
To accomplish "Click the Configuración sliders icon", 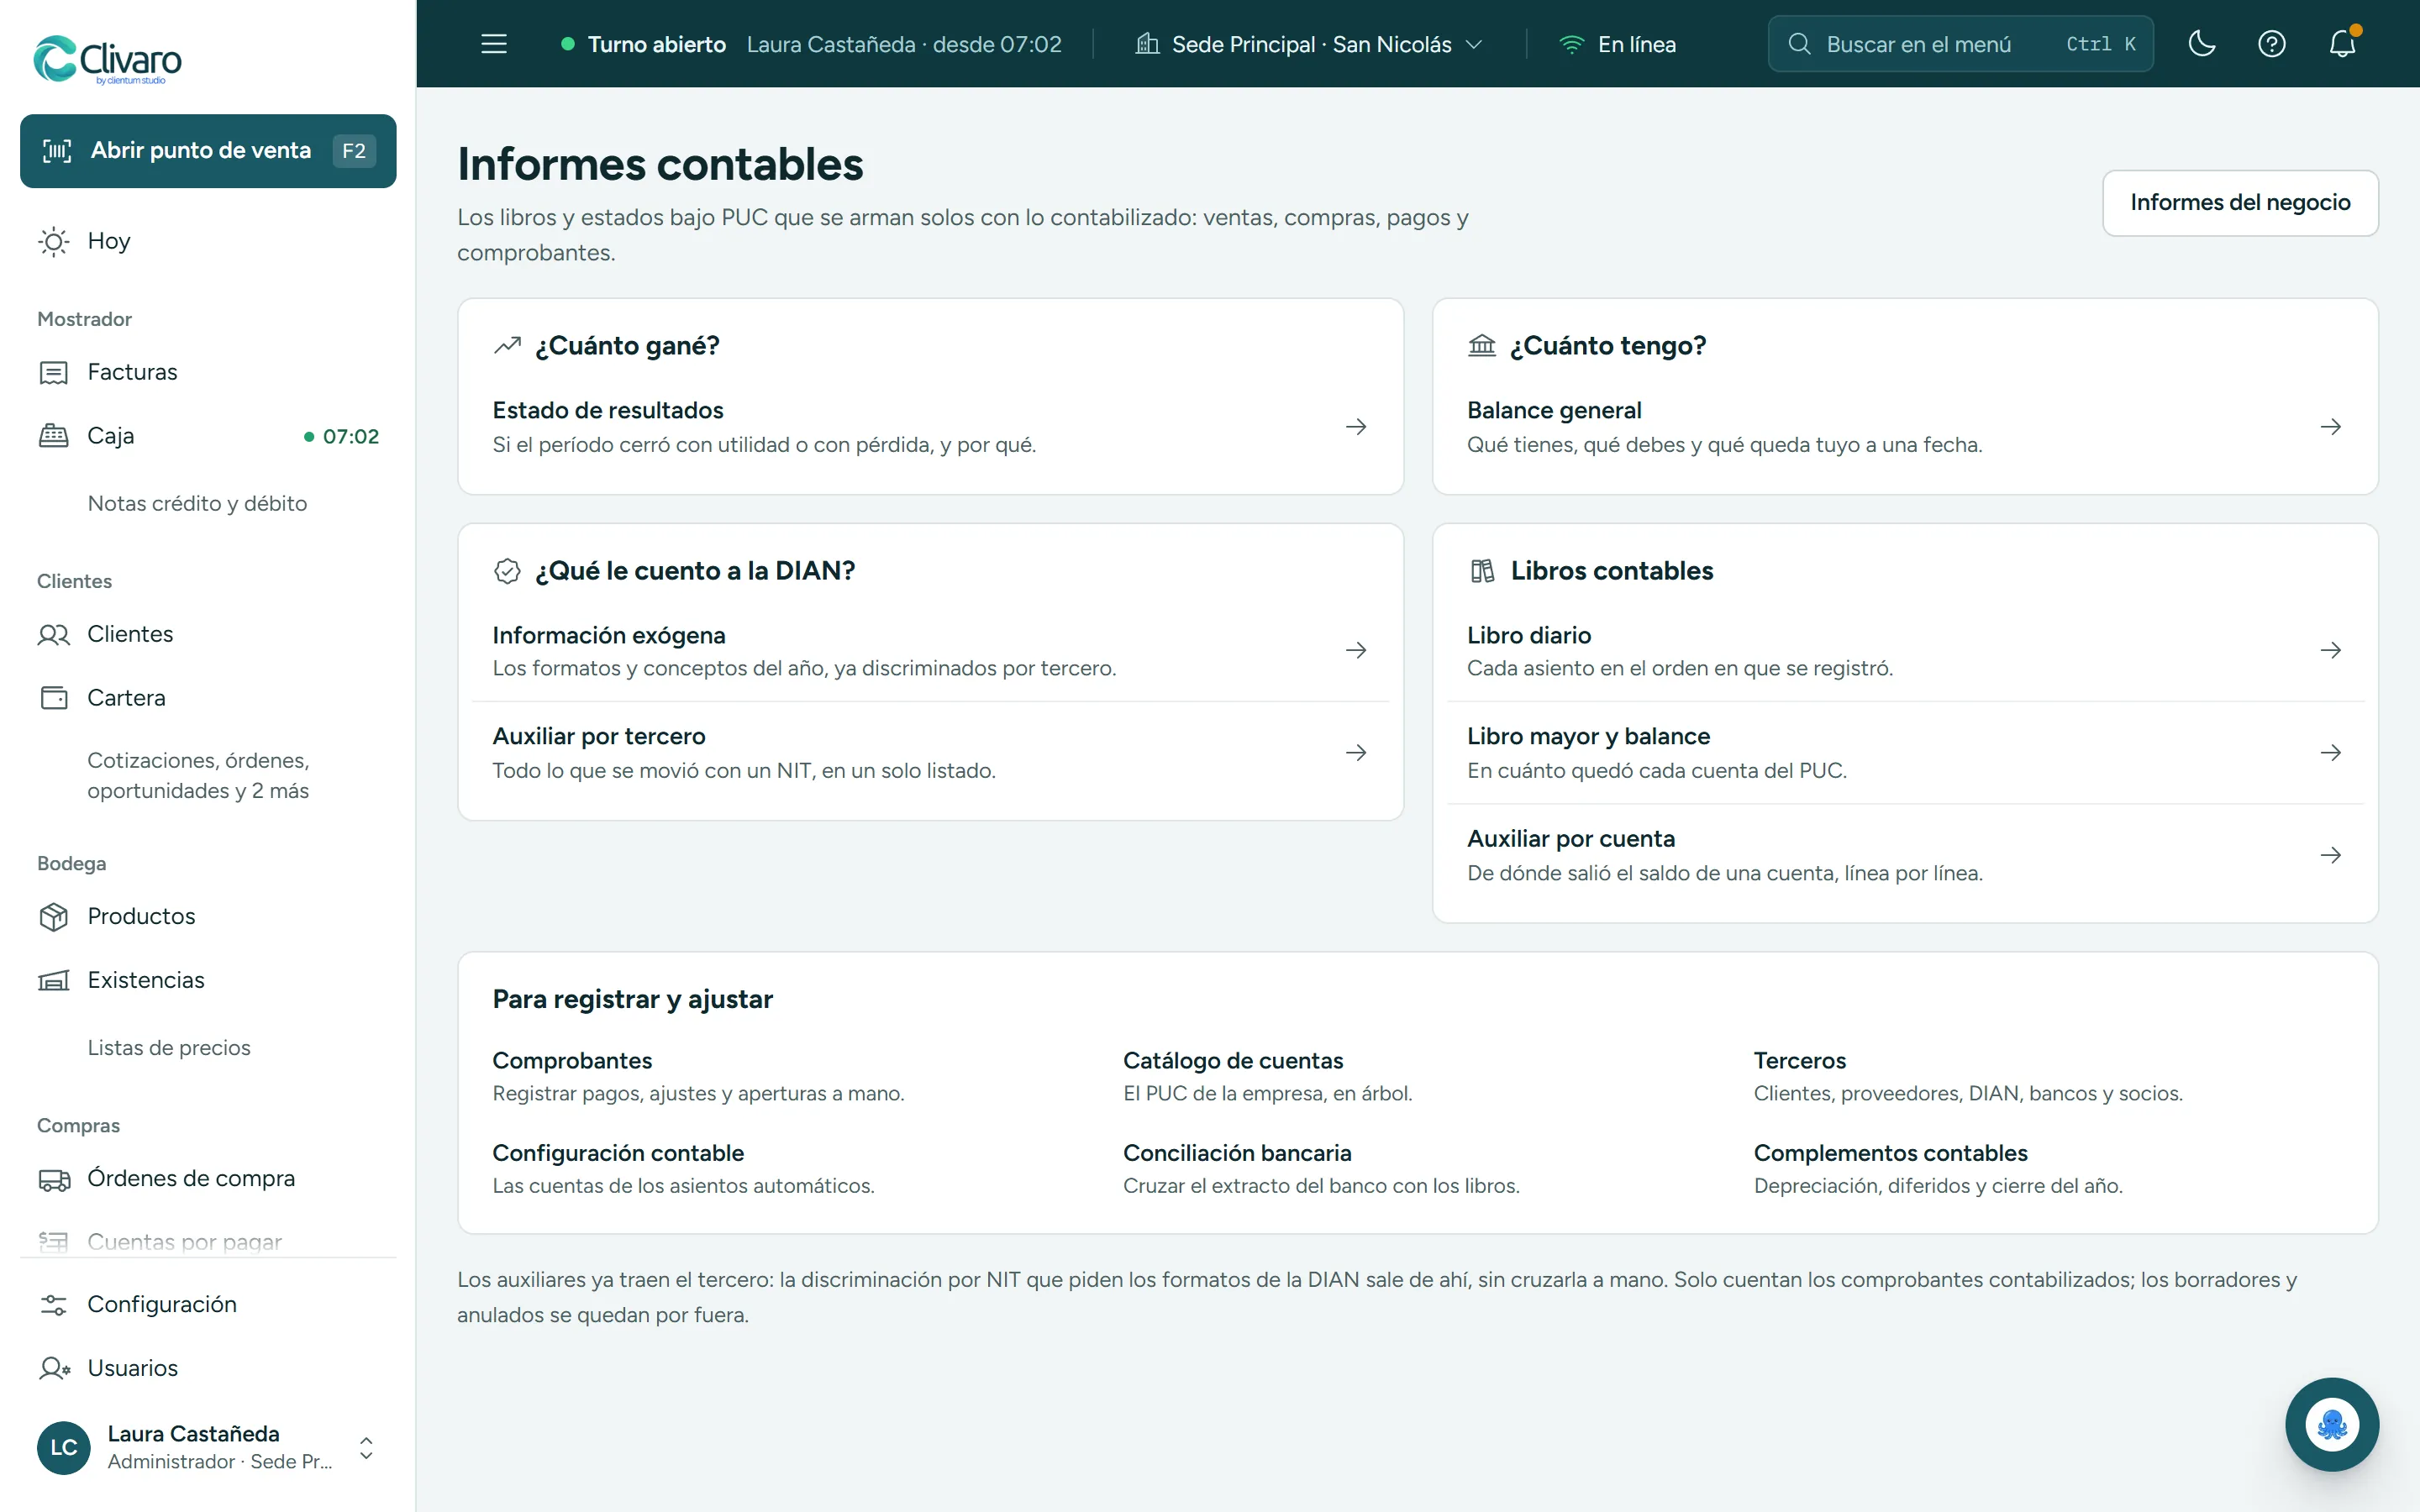I will (54, 1304).
